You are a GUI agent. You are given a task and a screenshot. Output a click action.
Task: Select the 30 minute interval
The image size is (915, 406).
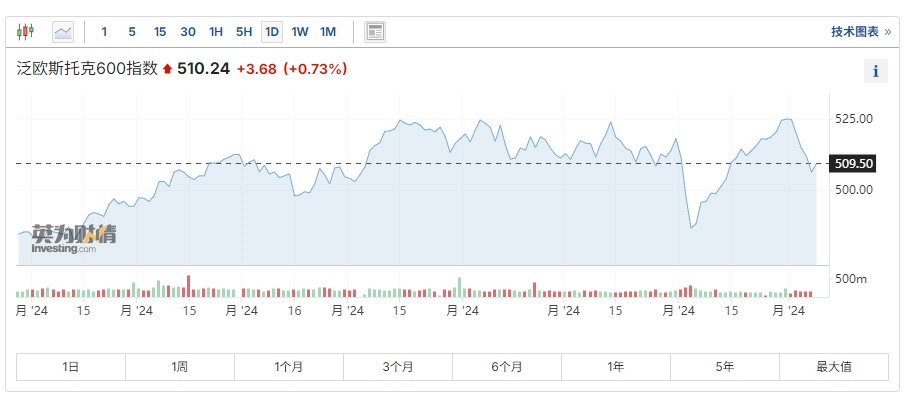click(188, 32)
